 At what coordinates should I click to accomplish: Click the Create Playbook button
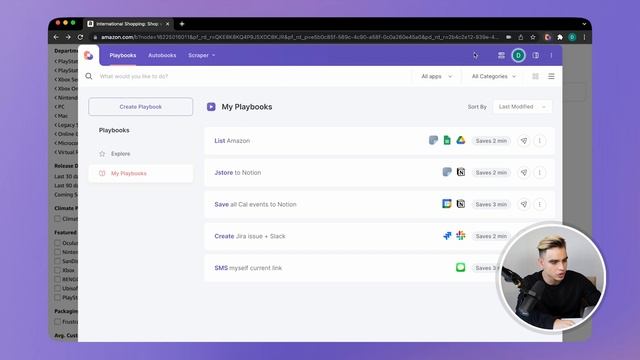[x=141, y=107]
